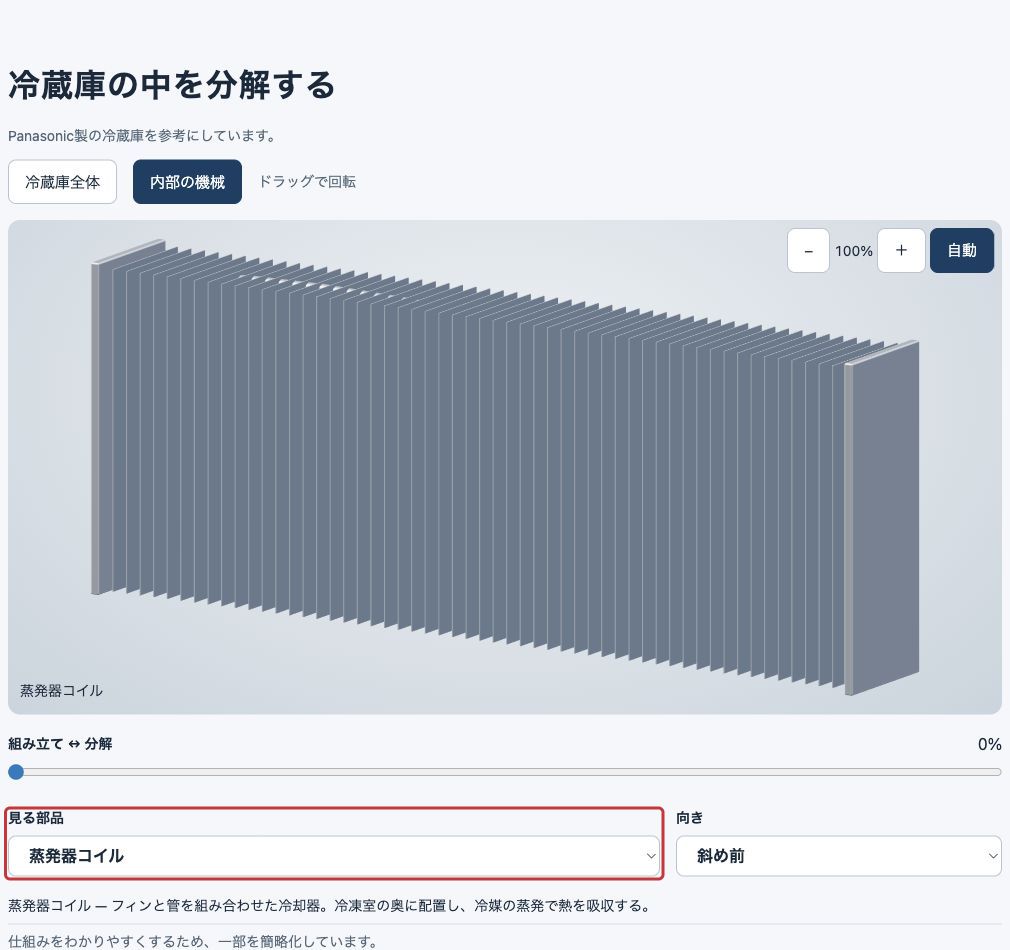Zoom out with the minus button
This screenshot has width=1010, height=950.
tap(808, 251)
